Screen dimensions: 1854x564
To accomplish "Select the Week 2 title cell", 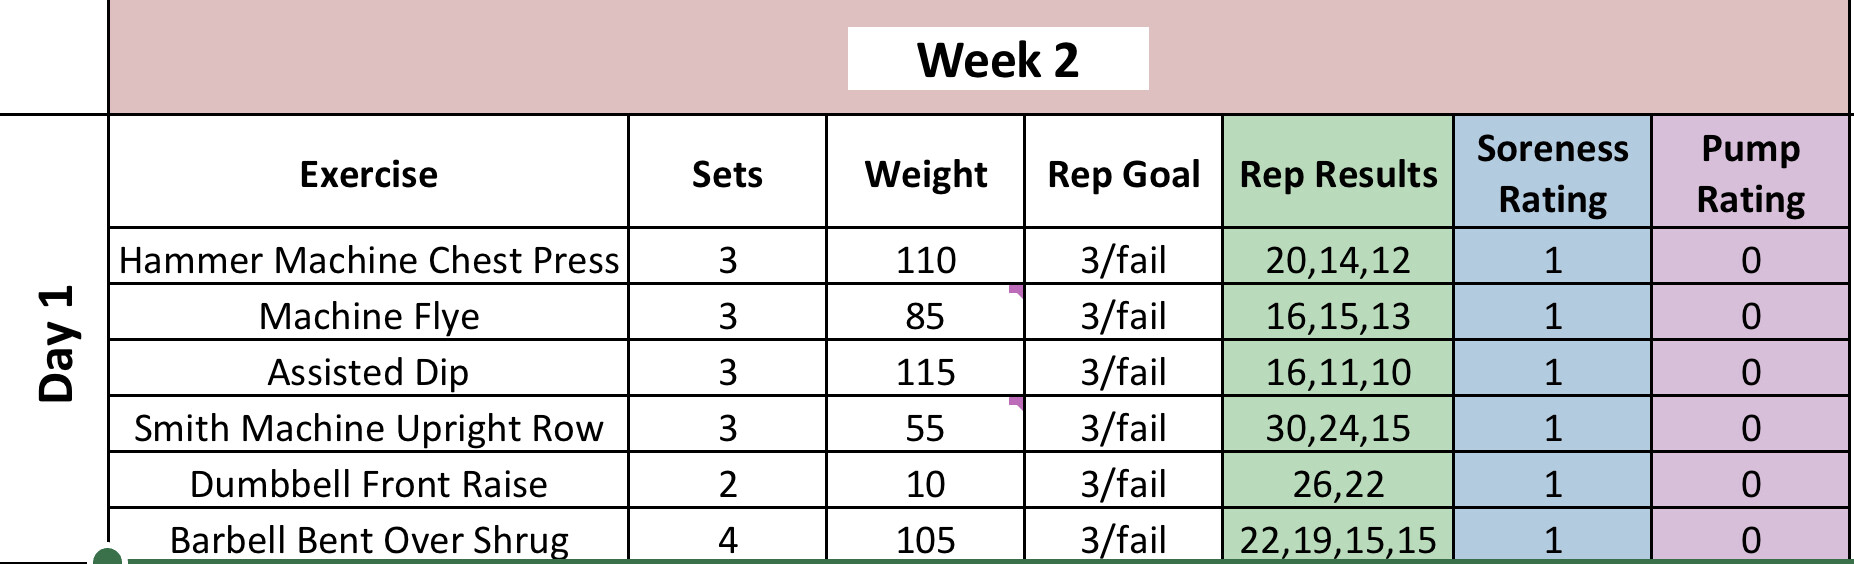I will [x=997, y=59].
